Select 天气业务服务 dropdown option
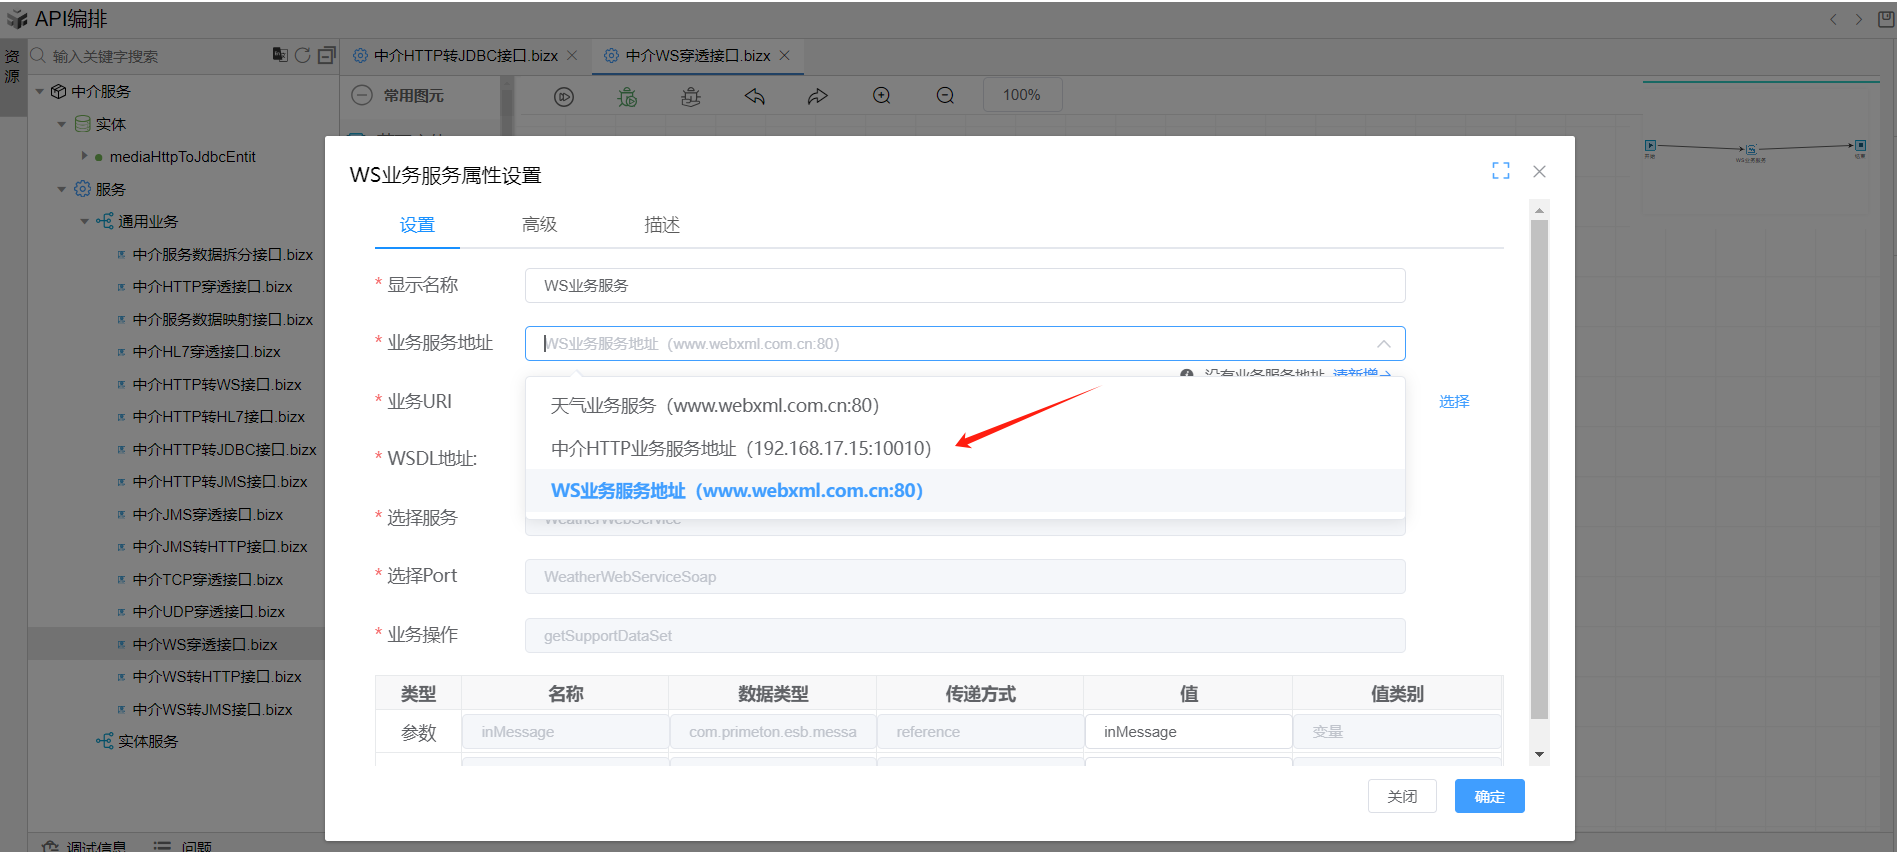The height and width of the screenshot is (852, 1897). (x=714, y=405)
